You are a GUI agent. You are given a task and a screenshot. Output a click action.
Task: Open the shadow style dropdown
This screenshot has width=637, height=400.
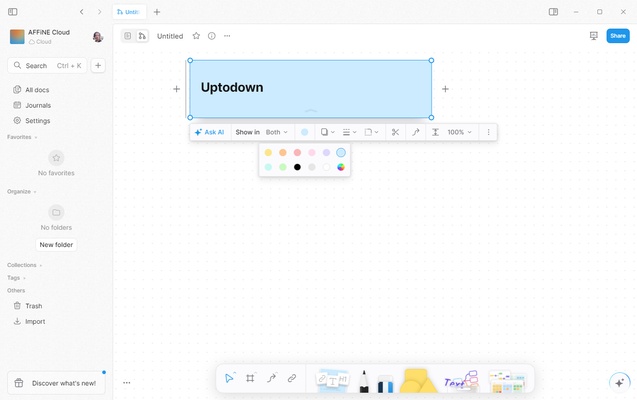pyautogui.click(x=327, y=132)
